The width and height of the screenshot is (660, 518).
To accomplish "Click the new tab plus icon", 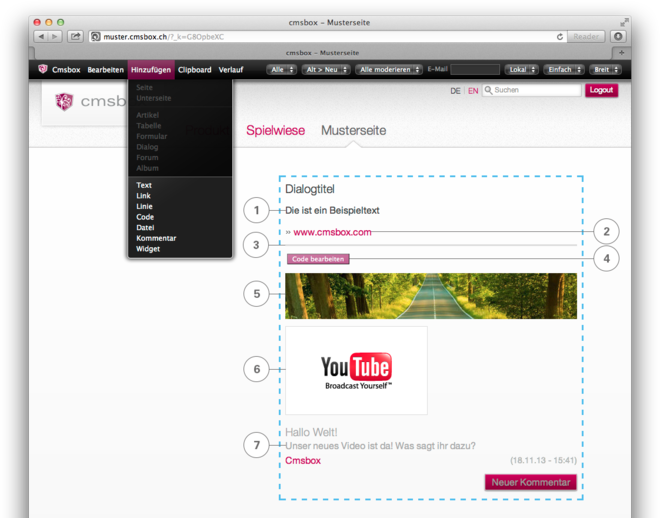I will click(x=621, y=53).
